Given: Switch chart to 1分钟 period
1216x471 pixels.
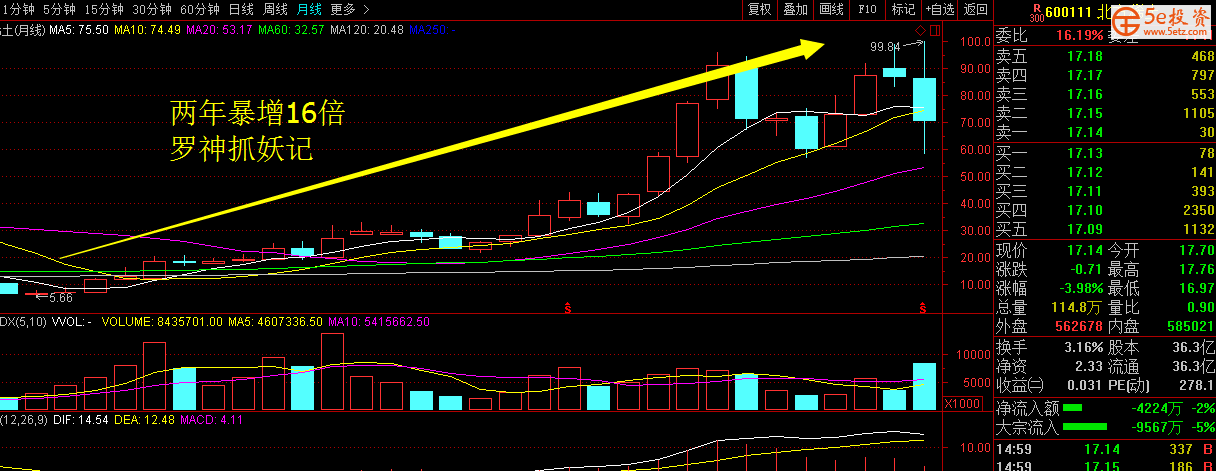Looking at the screenshot, I should (x=19, y=9).
